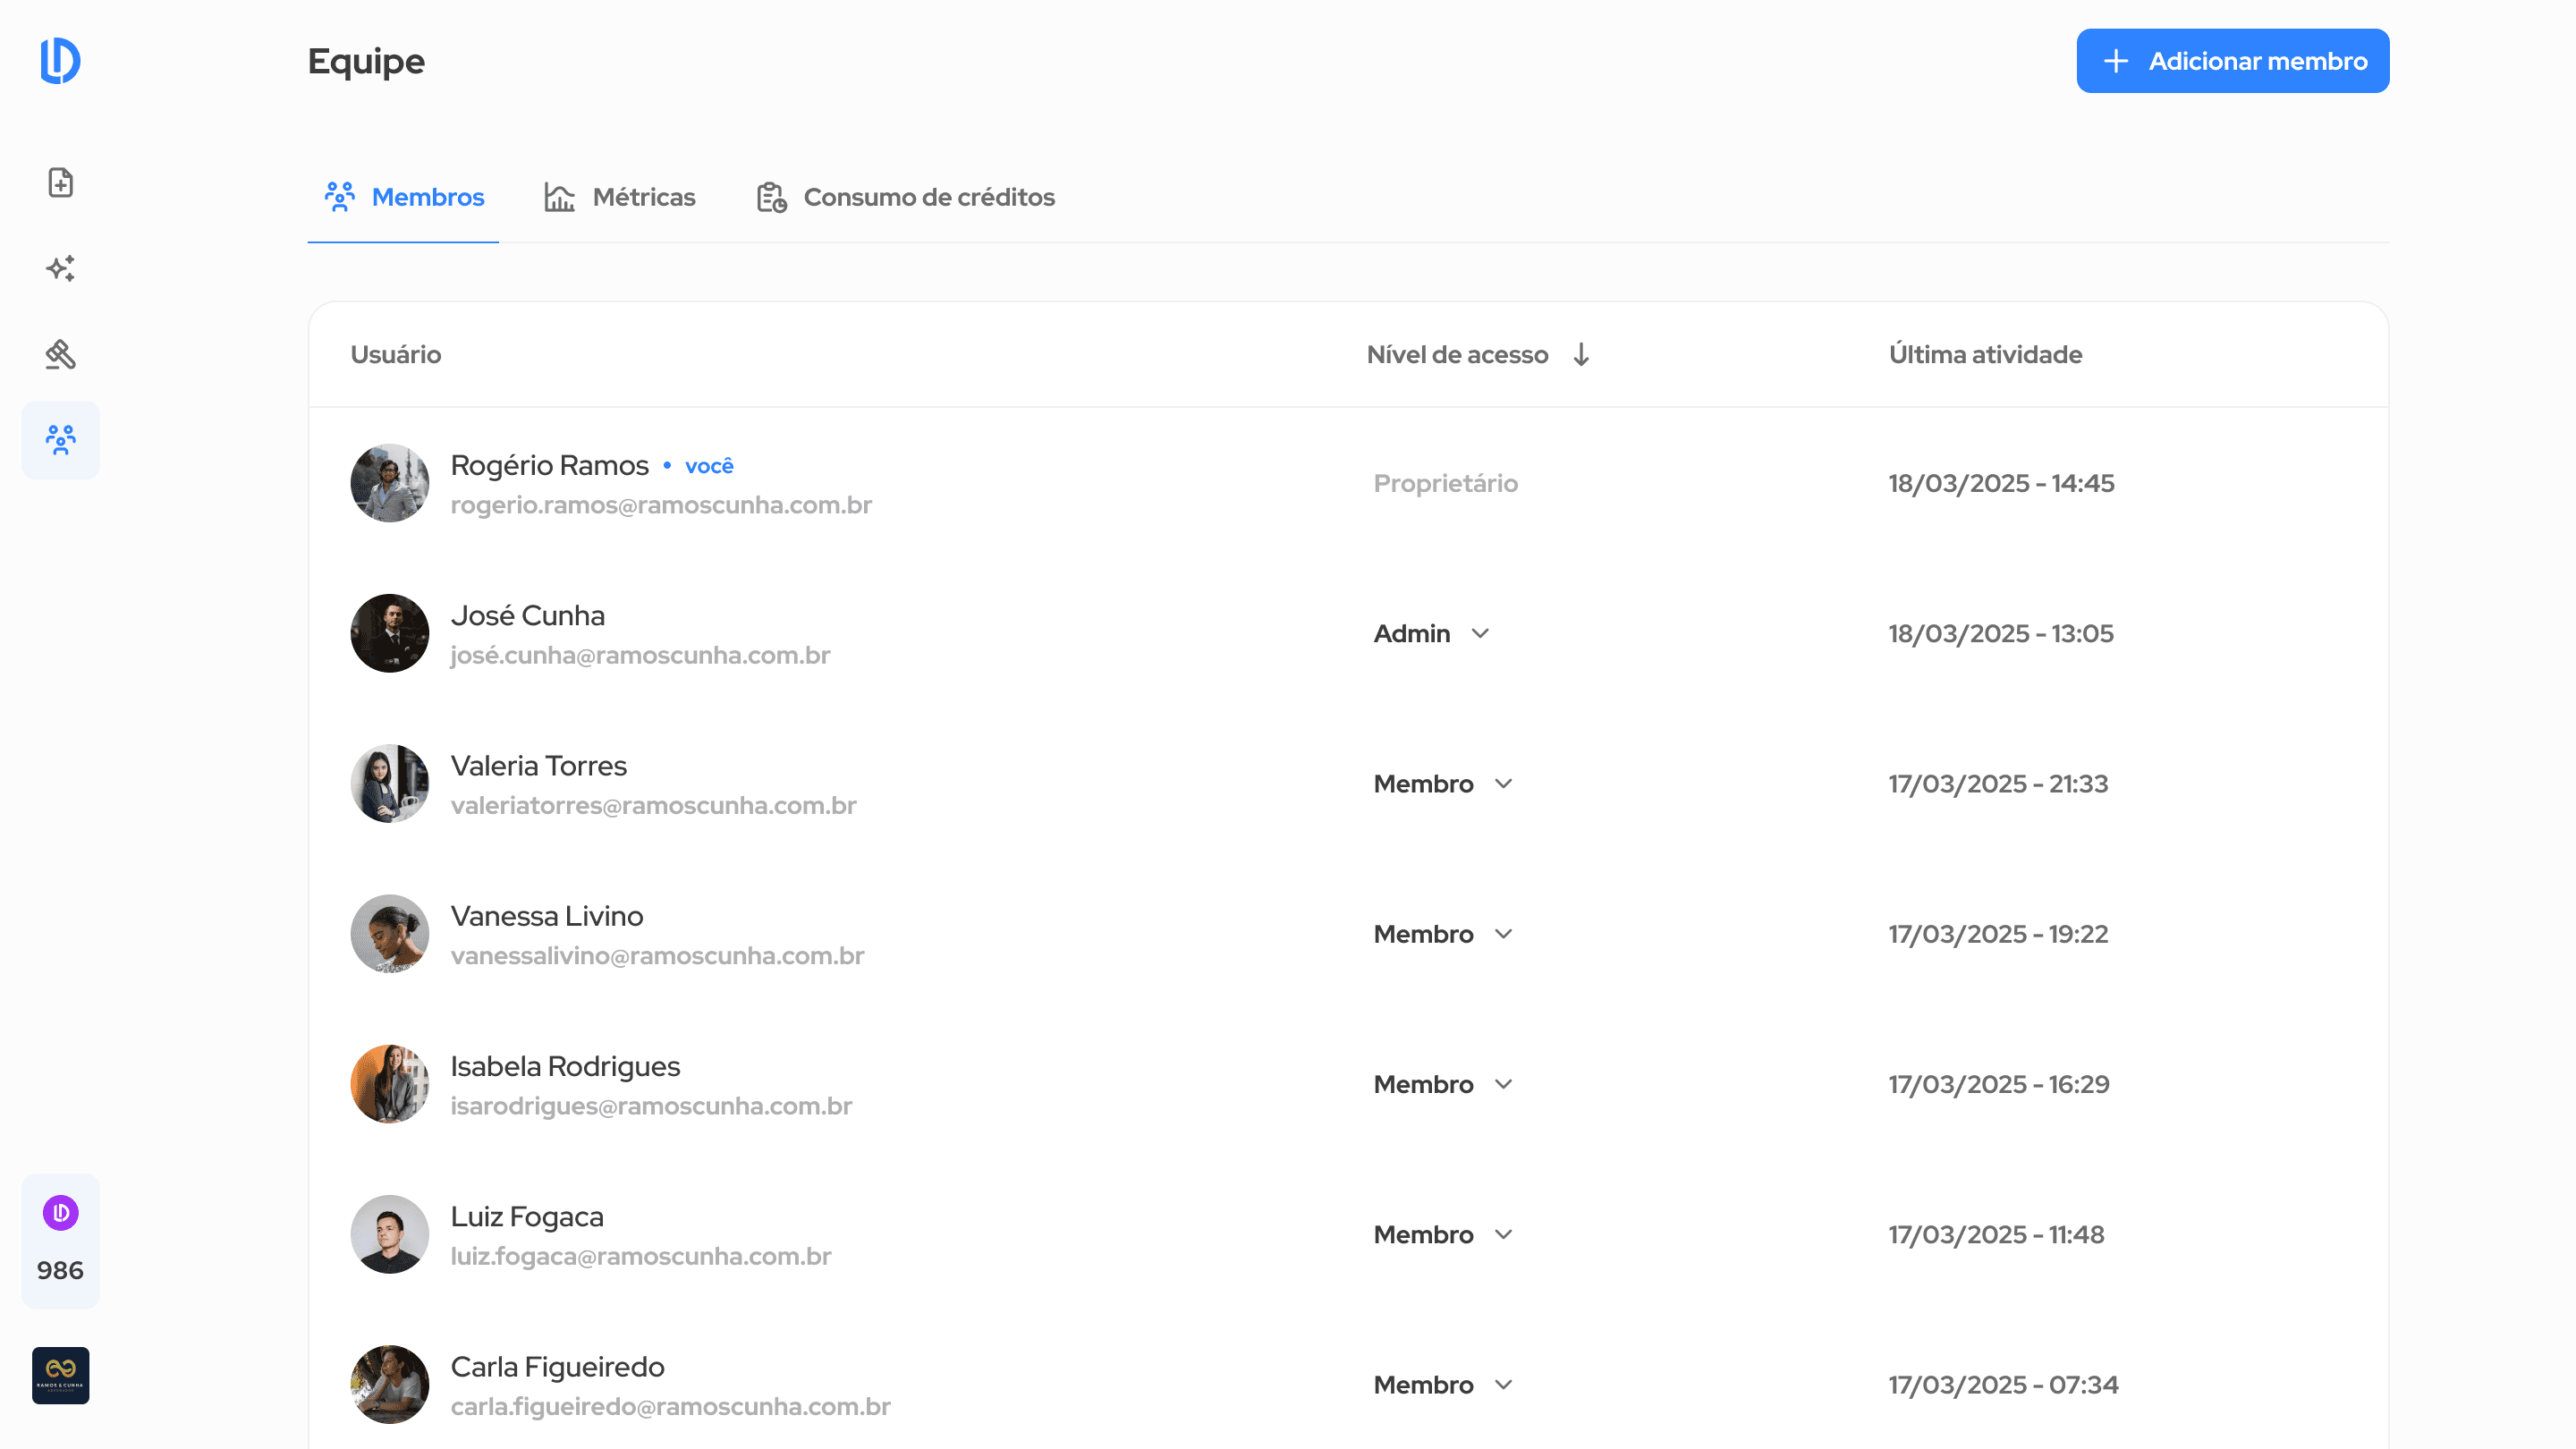Switch to Consumo de créditos tab
This screenshot has width=2576, height=1449.
[906, 197]
